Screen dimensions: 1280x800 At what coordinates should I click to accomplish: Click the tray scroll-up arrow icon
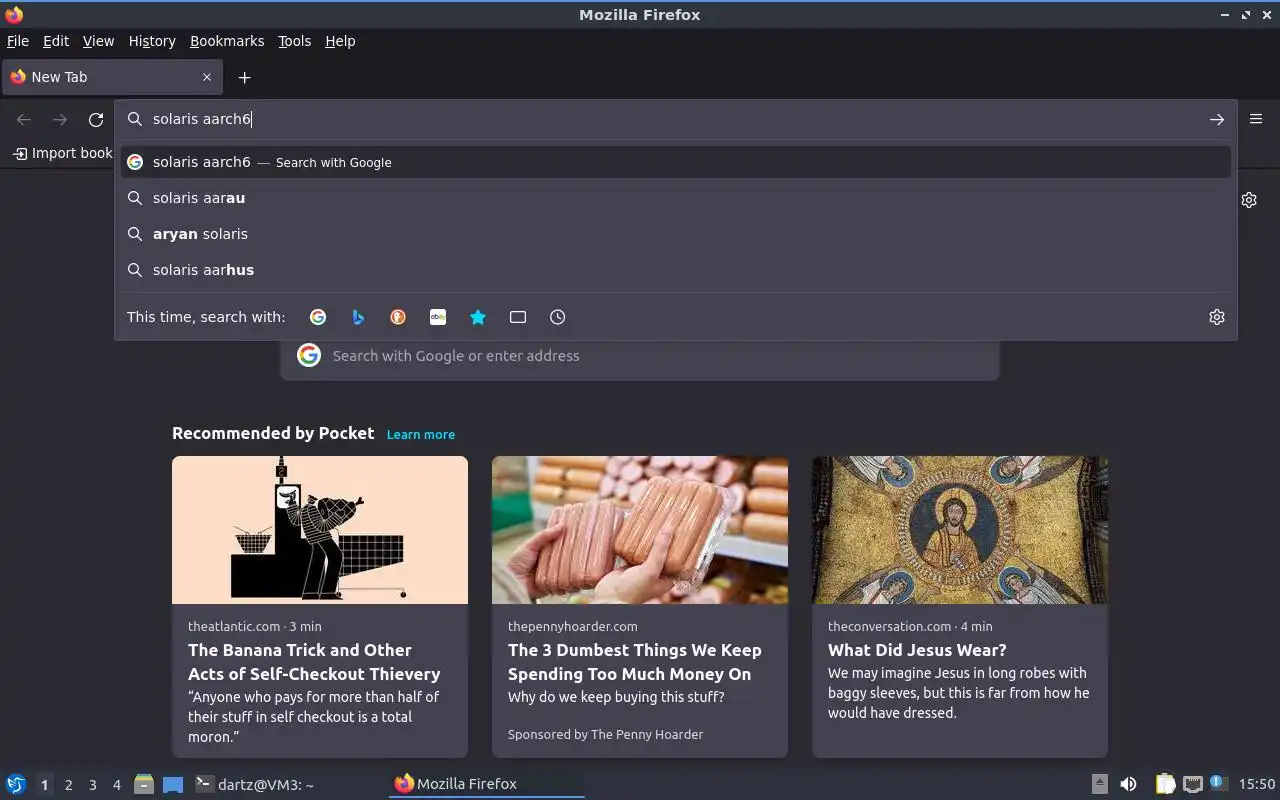[x=1099, y=784]
